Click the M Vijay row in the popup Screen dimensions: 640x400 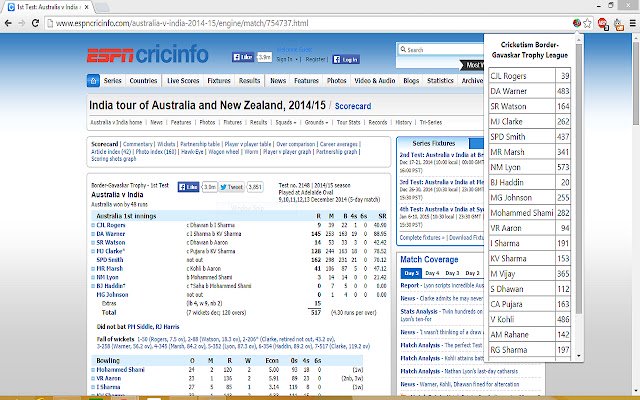529,273
